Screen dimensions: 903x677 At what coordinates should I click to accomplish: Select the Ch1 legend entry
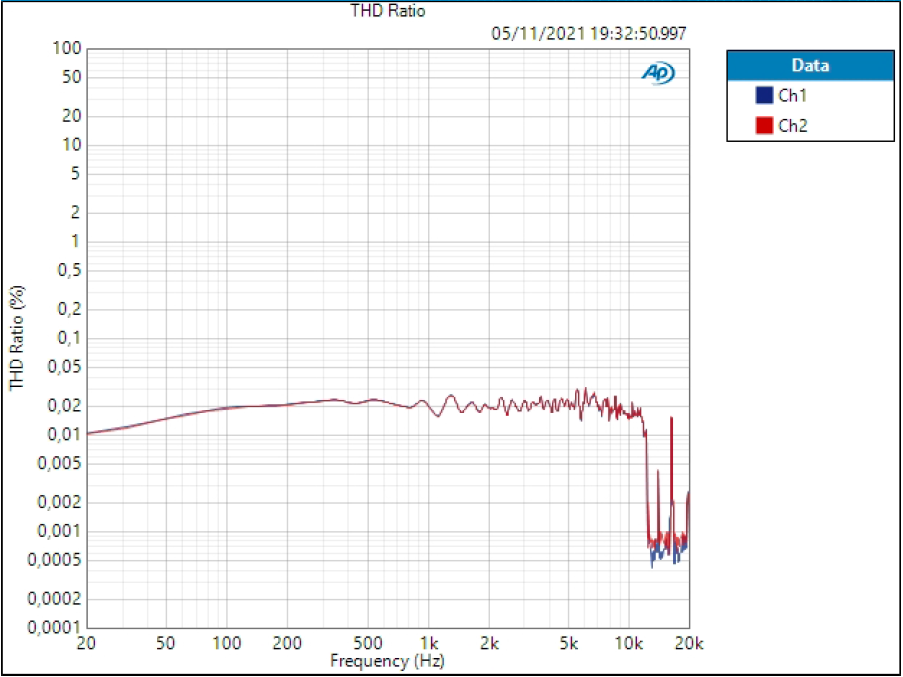788,95
